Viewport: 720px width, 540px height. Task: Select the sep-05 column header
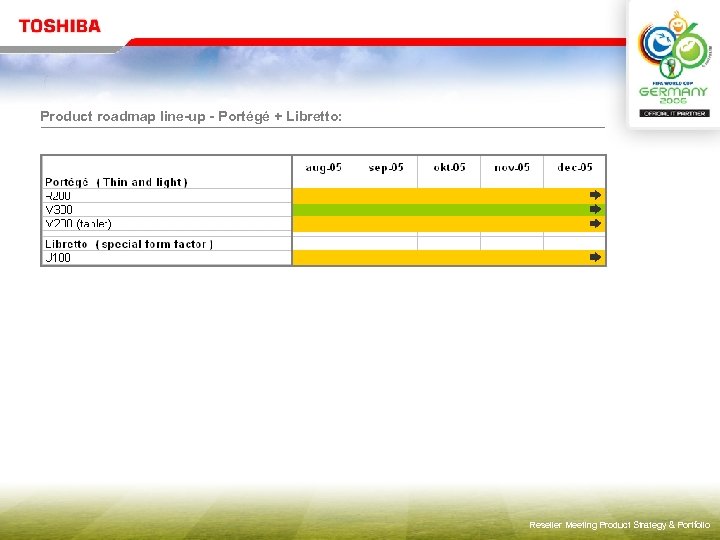coord(386,167)
